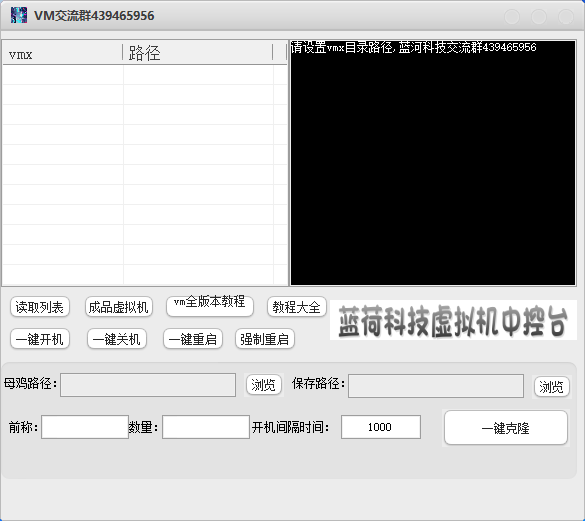
Task: Open 教程大全 tutorials button
Action: click(x=297, y=307)
